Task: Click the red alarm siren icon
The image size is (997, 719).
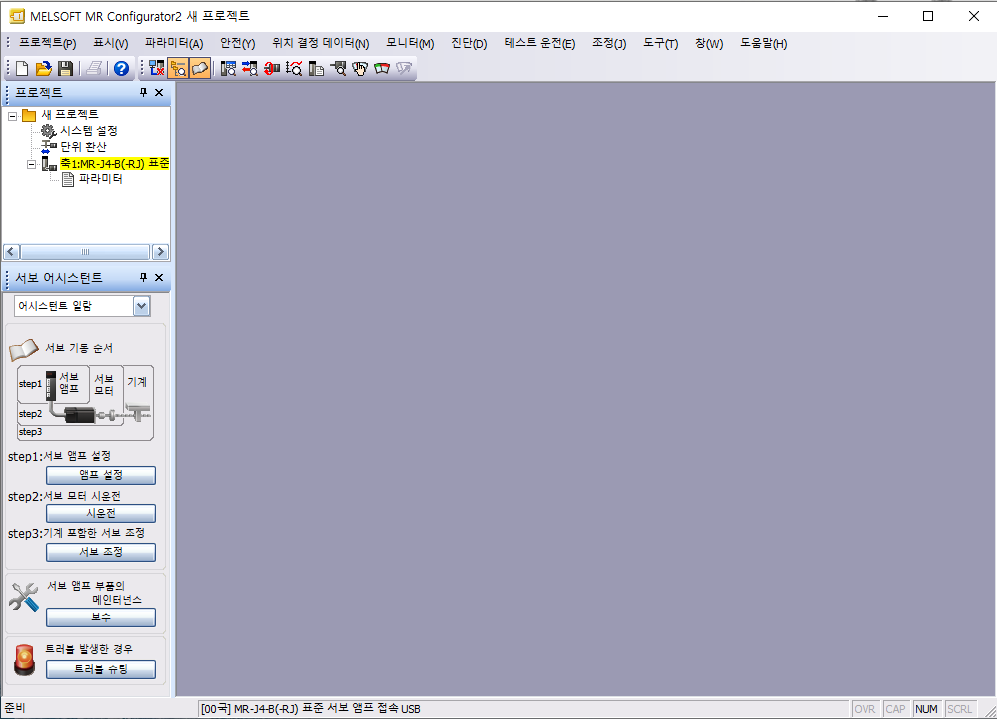Action: click(x=25, y=660)
